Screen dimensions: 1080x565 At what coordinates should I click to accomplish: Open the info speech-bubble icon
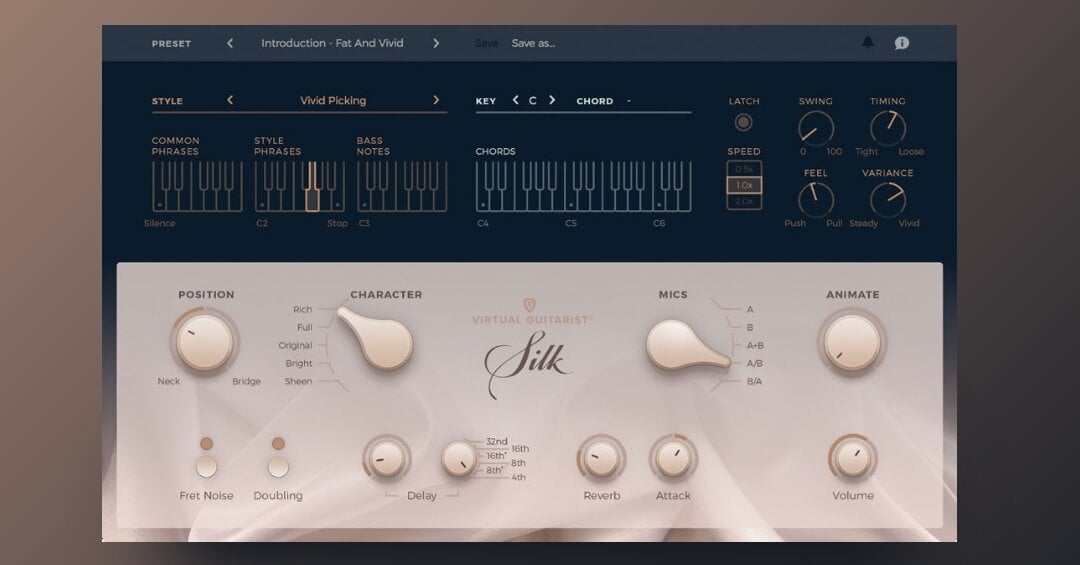(x=902, y=43)
